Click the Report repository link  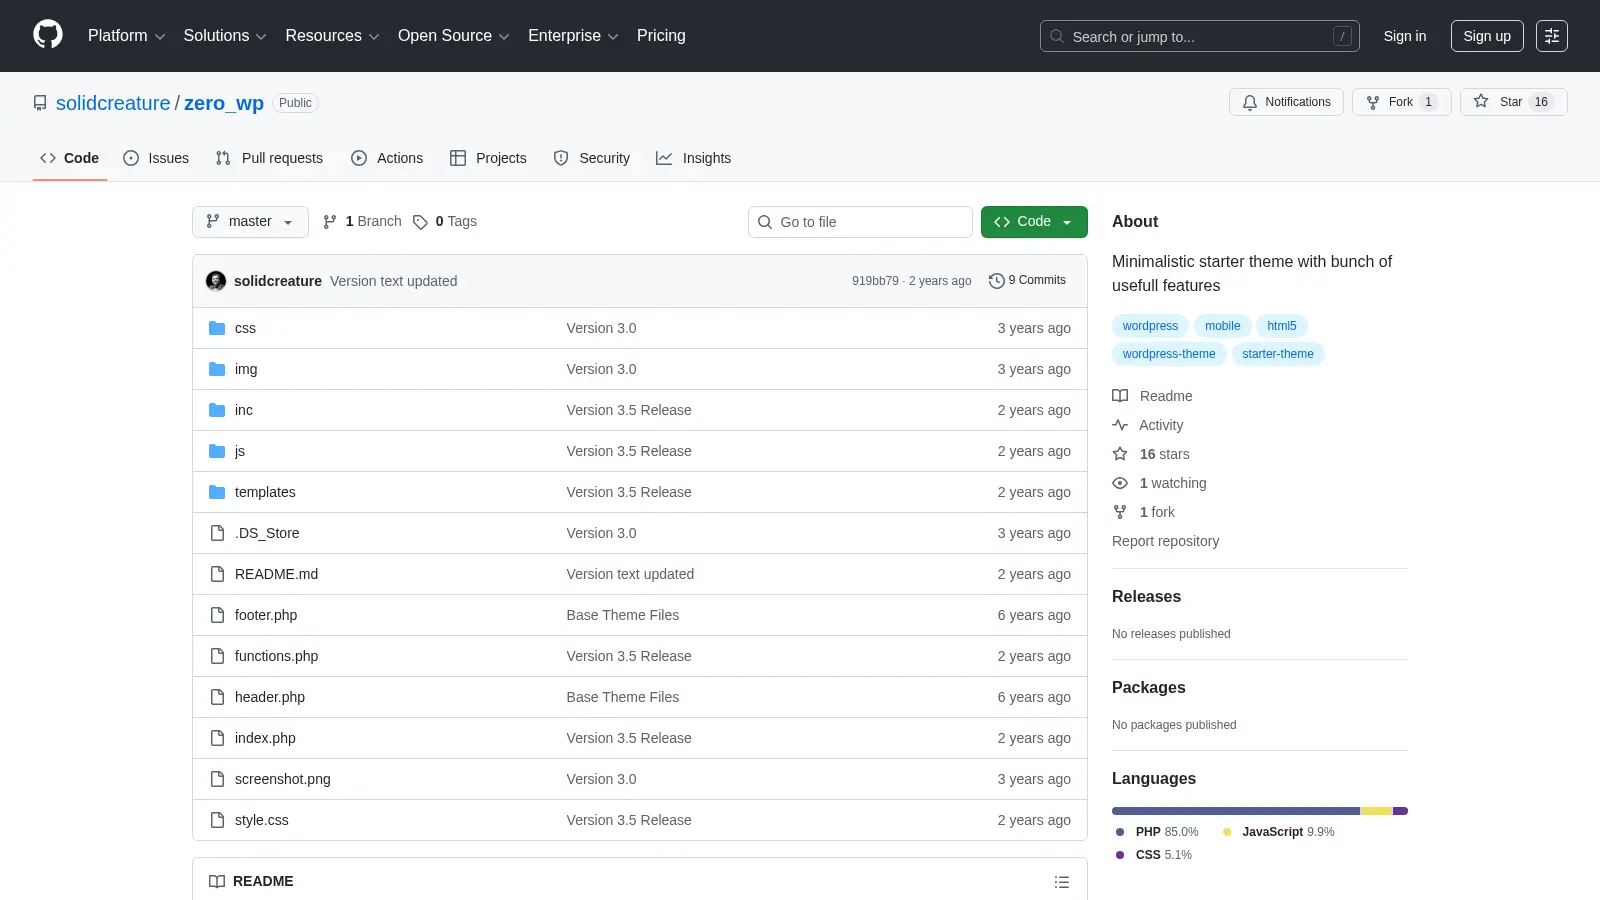click(1166, 541)
